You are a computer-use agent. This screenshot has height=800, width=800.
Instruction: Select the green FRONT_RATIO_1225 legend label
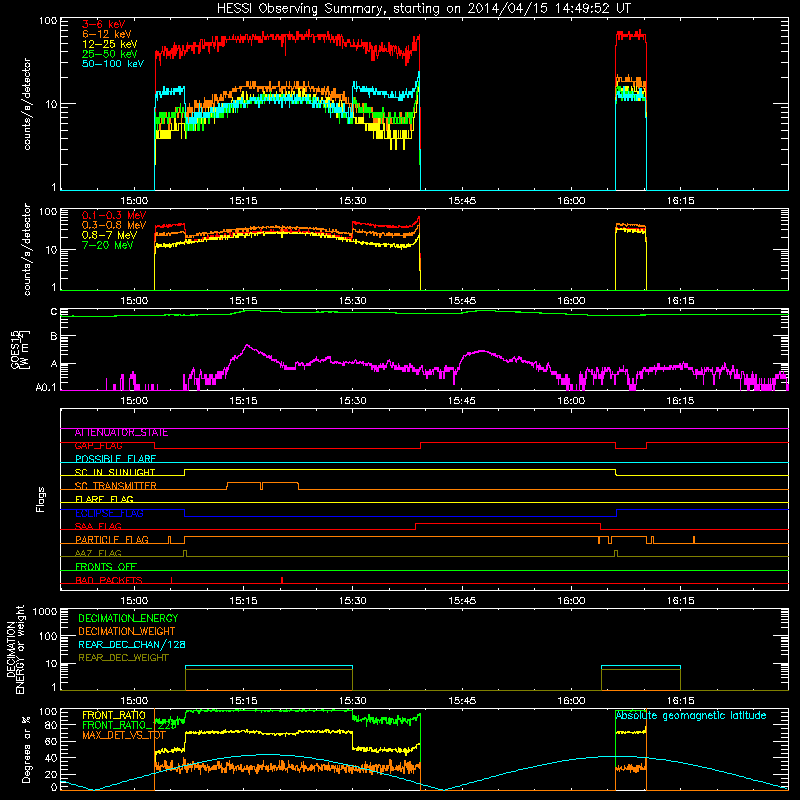pos(129,726)
